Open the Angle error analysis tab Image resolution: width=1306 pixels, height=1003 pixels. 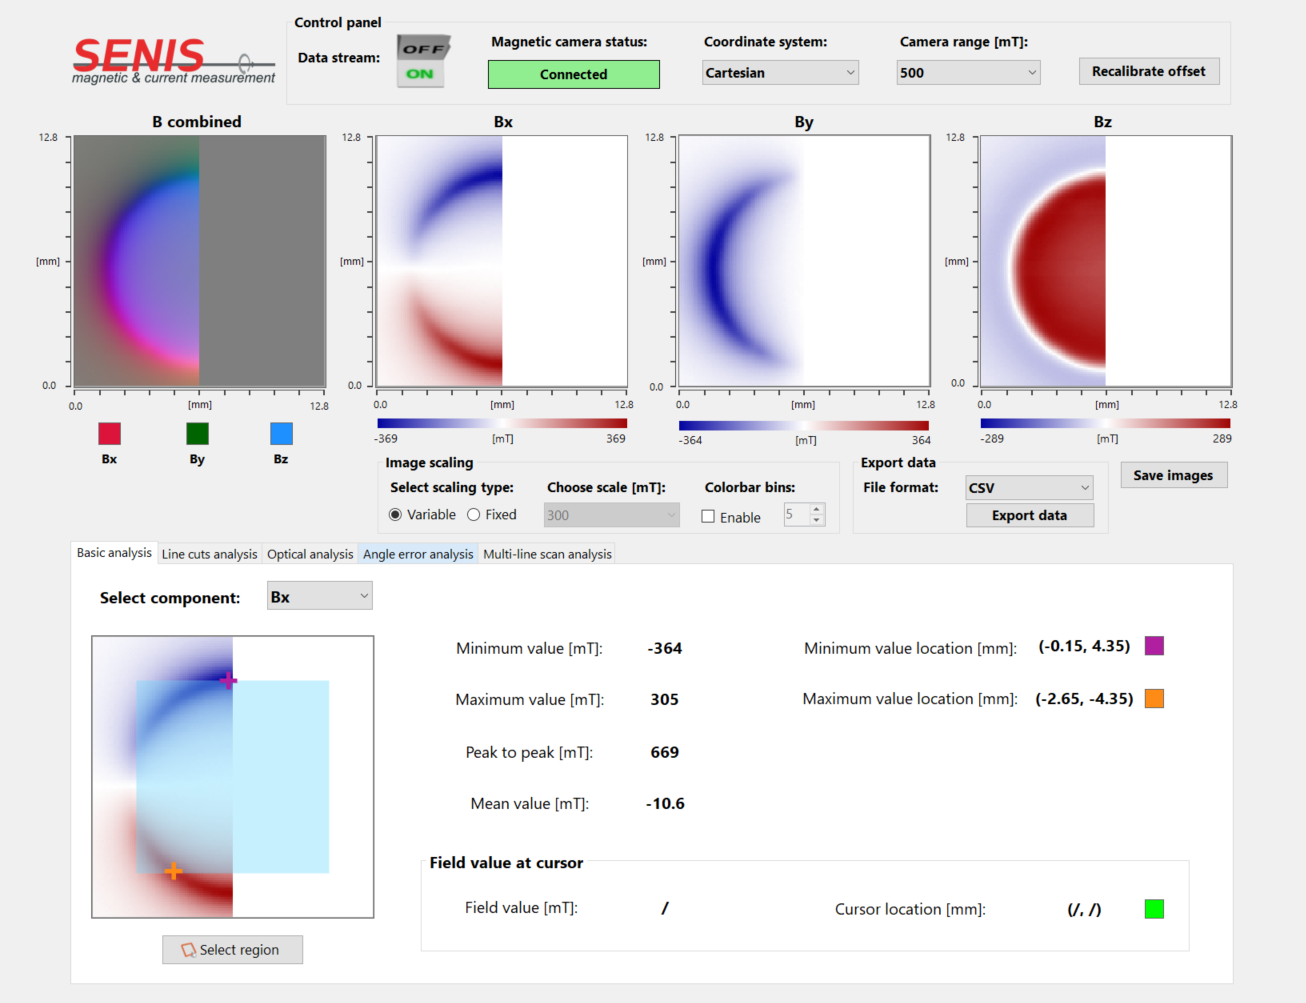[418, 554]
